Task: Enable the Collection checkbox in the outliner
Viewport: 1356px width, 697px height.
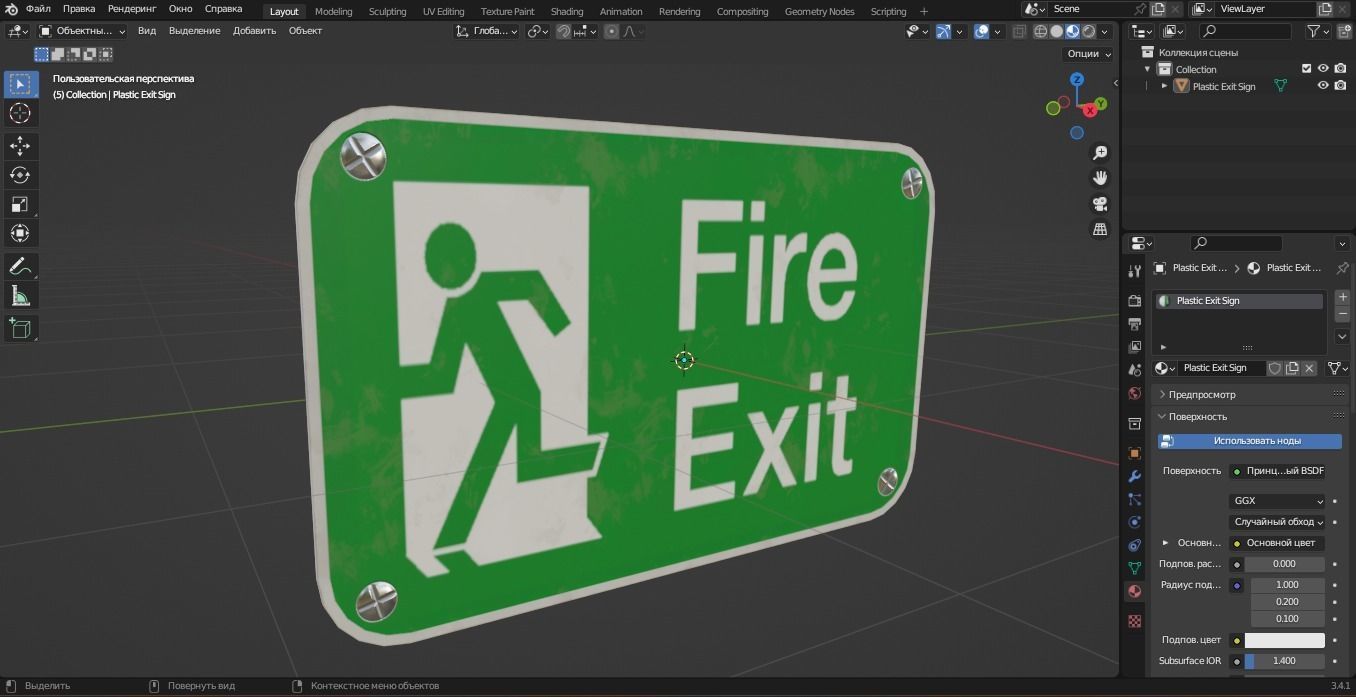Action: pyautogui.click(x=1305, y=69)
